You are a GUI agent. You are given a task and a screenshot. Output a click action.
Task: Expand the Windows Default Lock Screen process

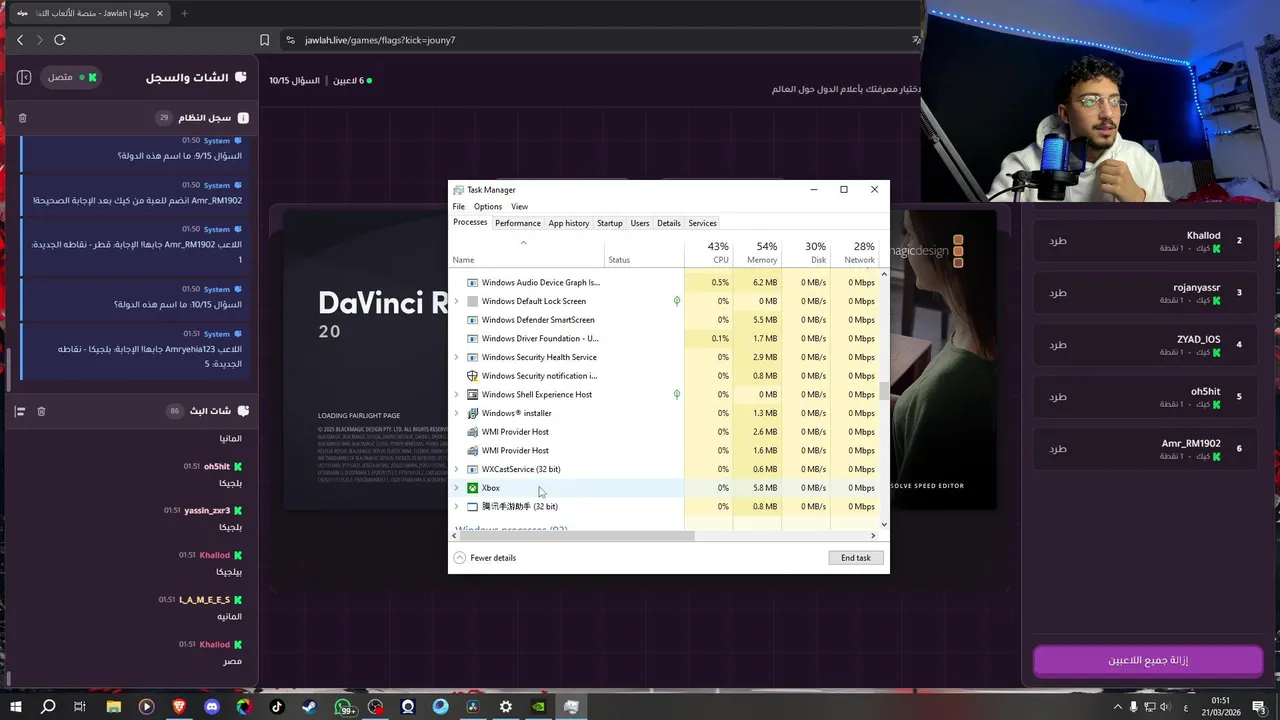[457, 301]
